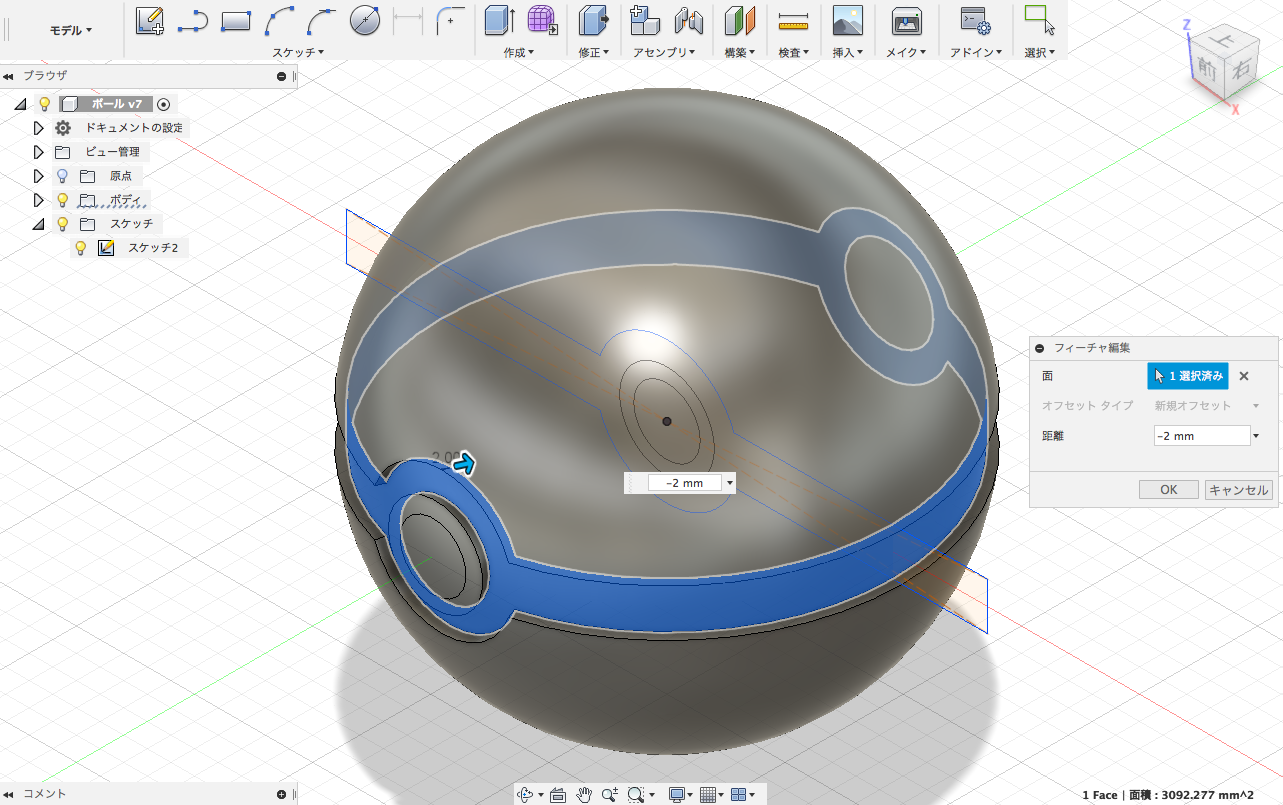Click the Measure ruler icon
This screenshot has height=805, width=1283.
point(793,20)
